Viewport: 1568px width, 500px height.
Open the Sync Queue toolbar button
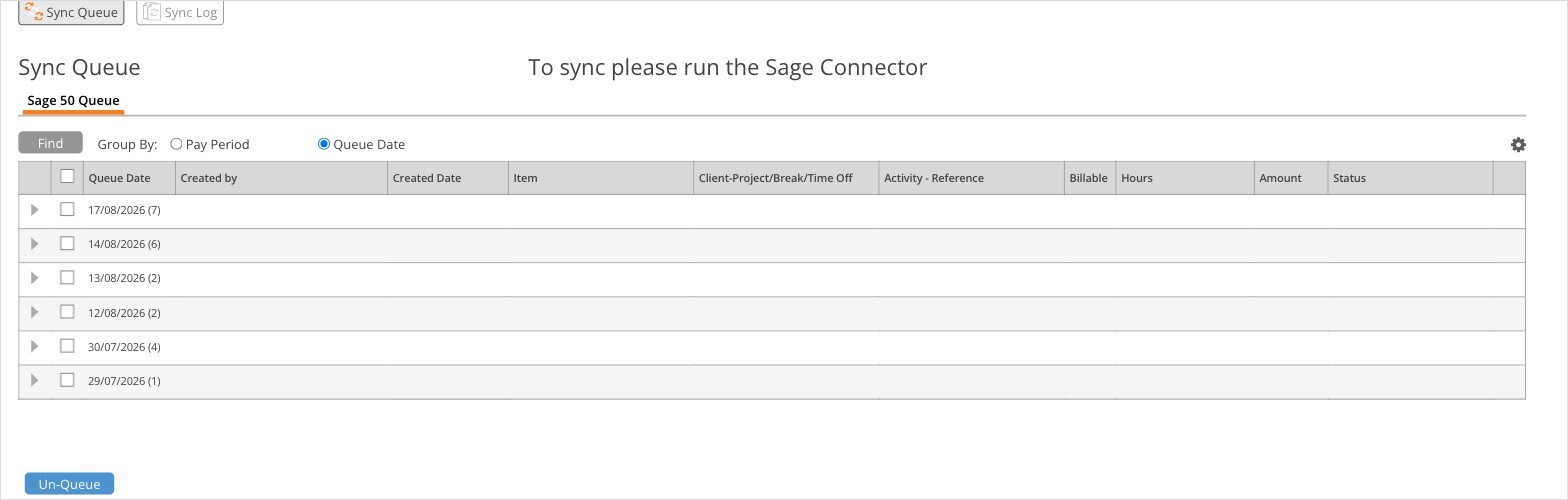pyautogui.click(x=71, y=12)
